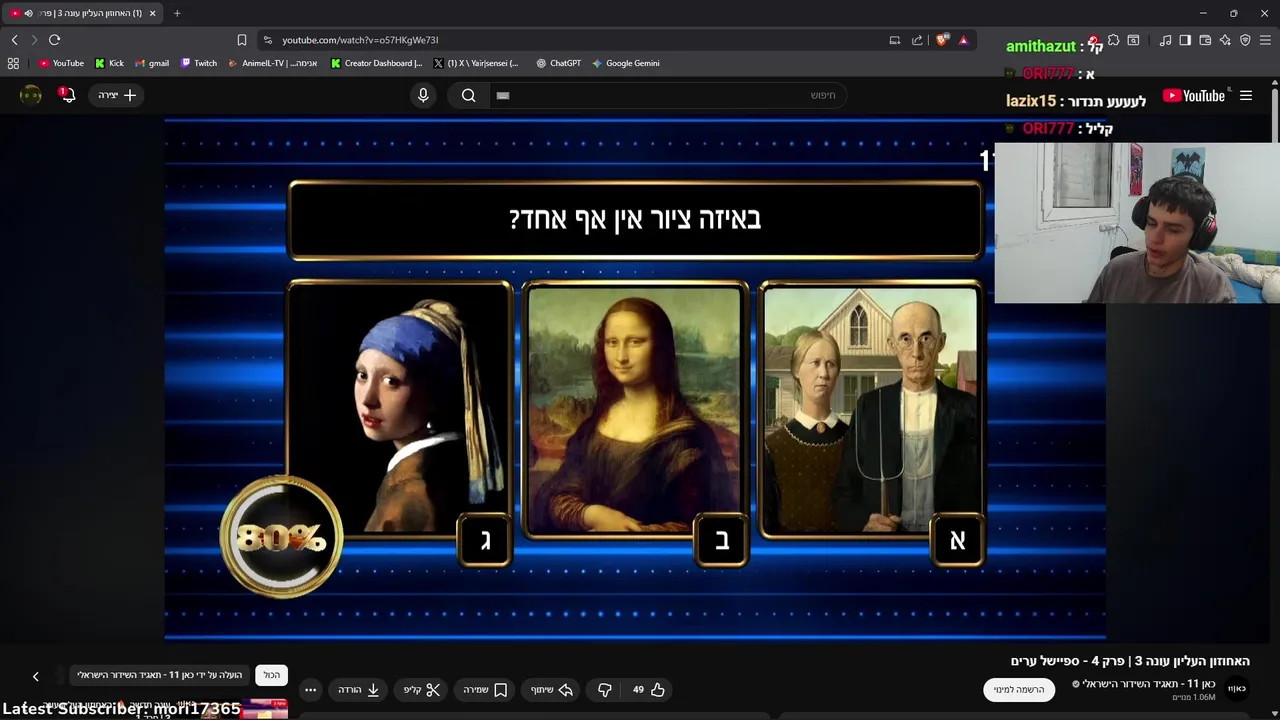
Task: Click the video player showing the quiz question
Action: (635, 380)
